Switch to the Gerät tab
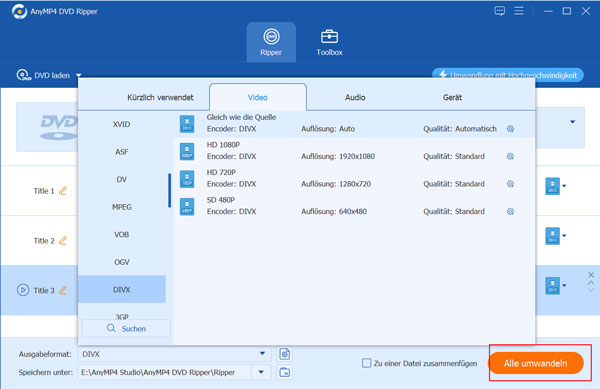Image resolution: width=600 pixels, height=389 pixels. pos(452,98)
